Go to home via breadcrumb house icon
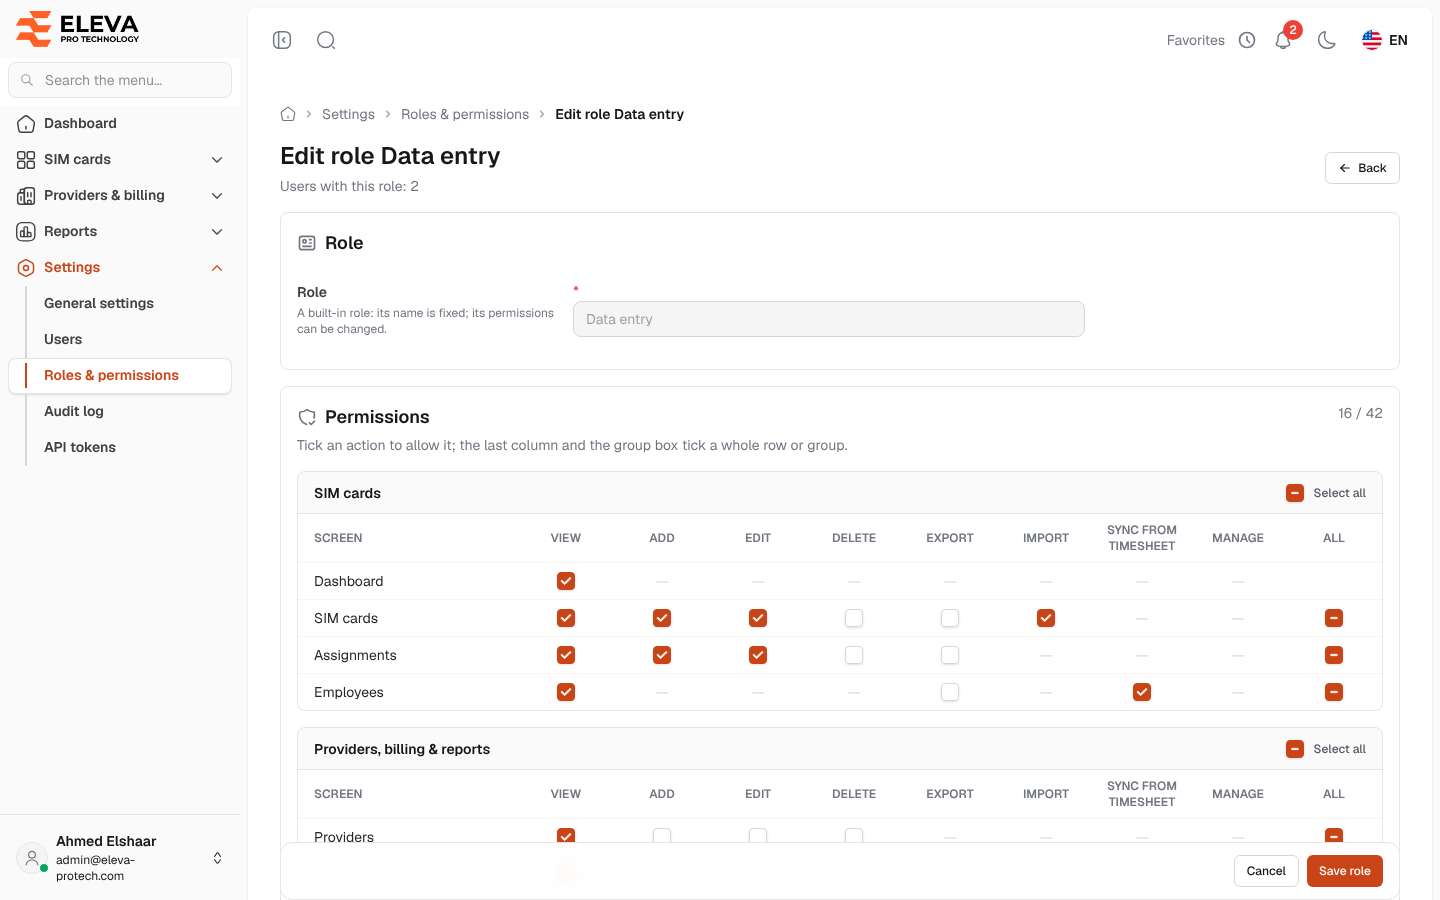Viewport: 1440px width, 900px height. pos(288,114)
